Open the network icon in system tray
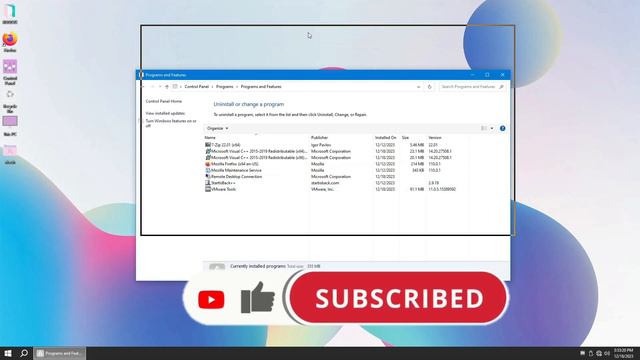Screen dimensions: 640x360 coord(599,353)
